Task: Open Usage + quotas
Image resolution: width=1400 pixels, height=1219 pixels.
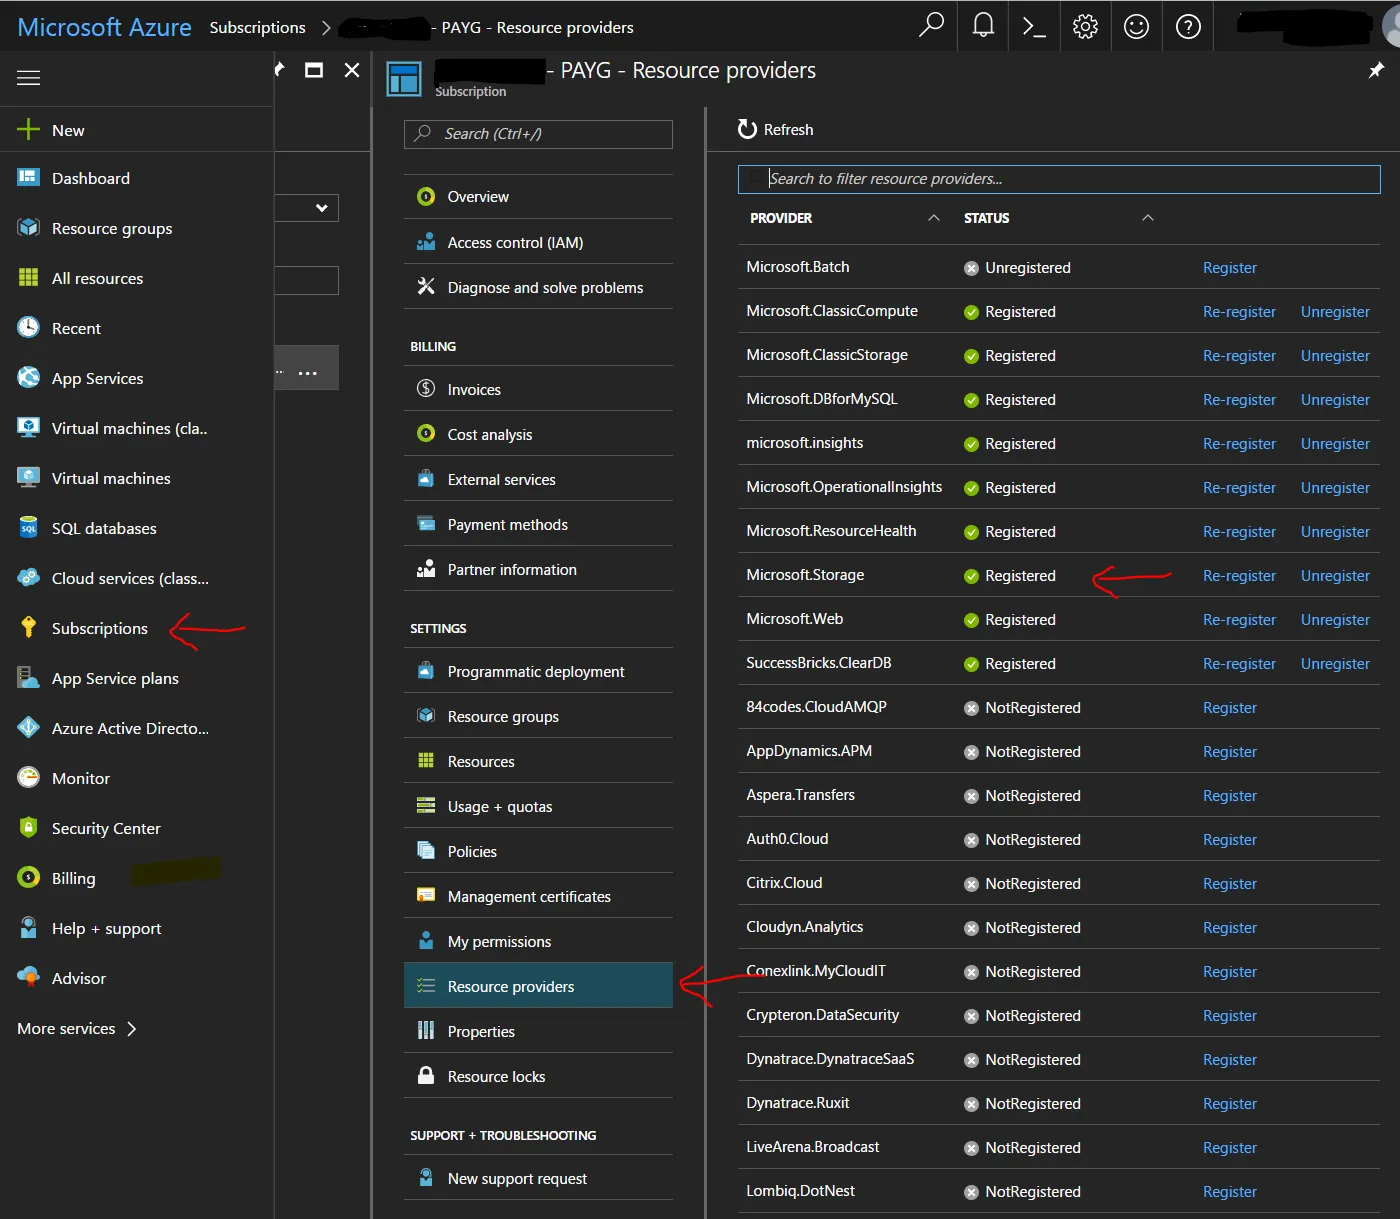Action: click(x=538, y=806)
